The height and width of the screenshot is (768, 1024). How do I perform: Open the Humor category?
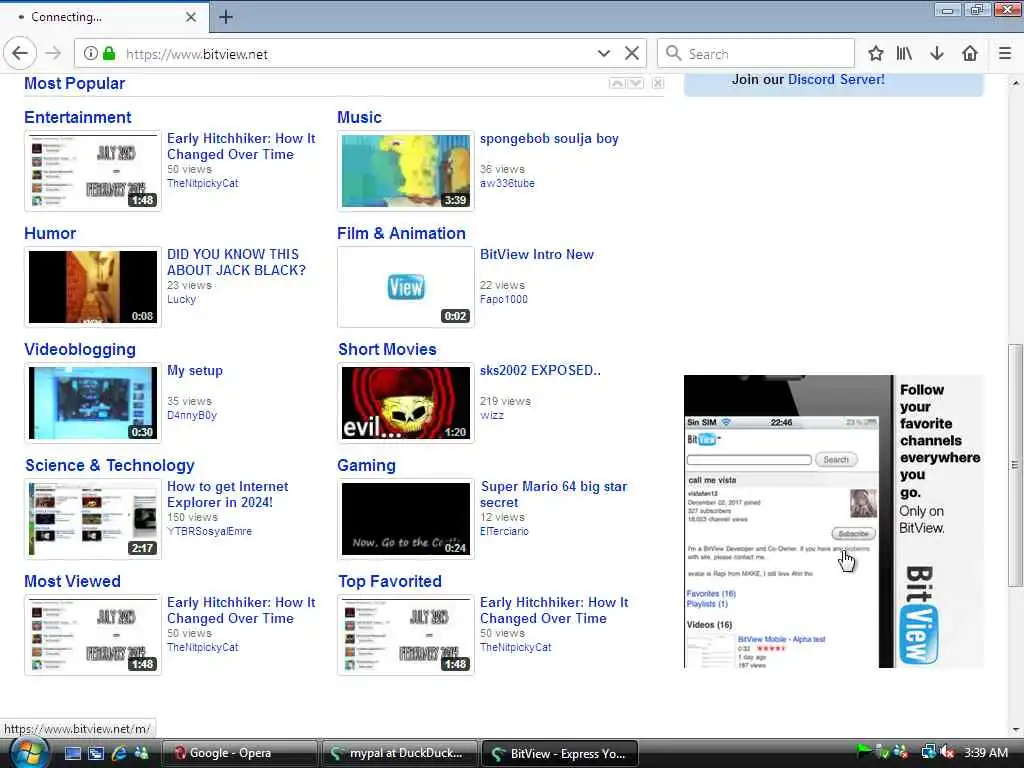[x=50, y=233]
